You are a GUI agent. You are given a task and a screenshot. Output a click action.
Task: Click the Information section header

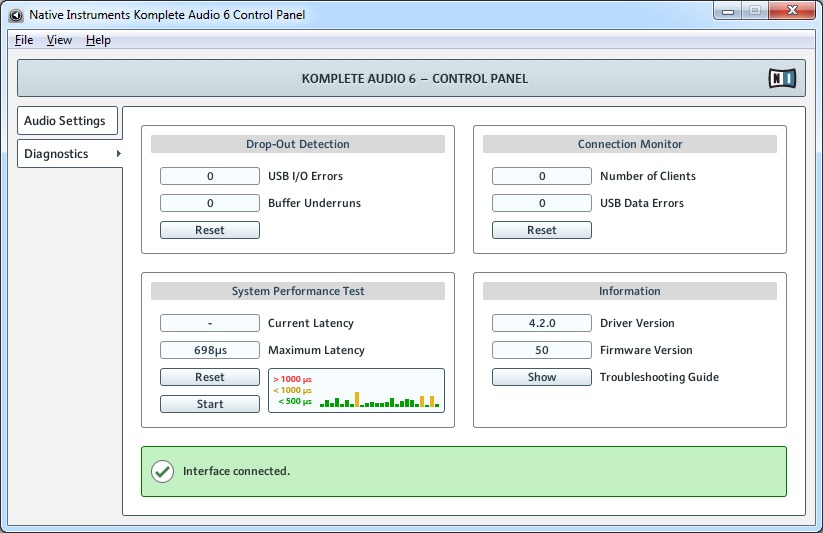click(x=630, y=291)
